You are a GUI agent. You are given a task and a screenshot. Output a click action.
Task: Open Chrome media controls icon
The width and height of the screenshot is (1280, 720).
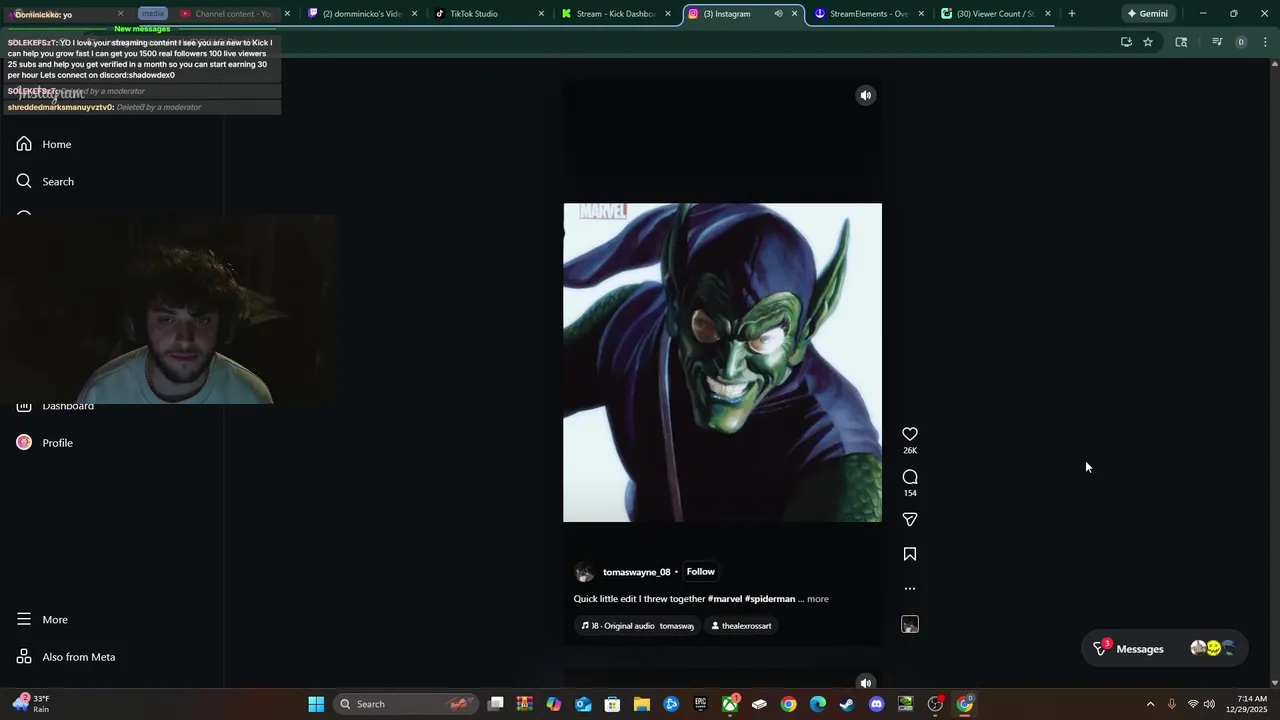[x=1217, y=42]
